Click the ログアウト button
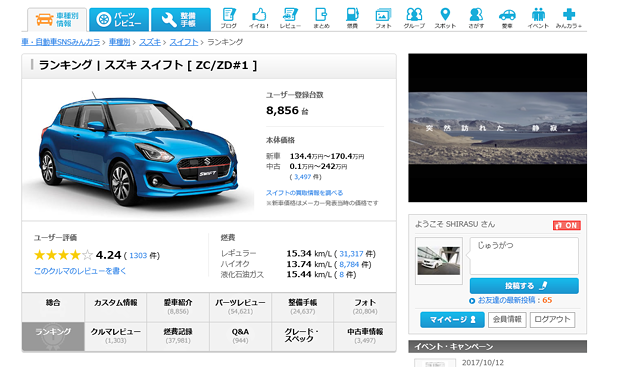624x367 pixels. click(x=552, y=320)
